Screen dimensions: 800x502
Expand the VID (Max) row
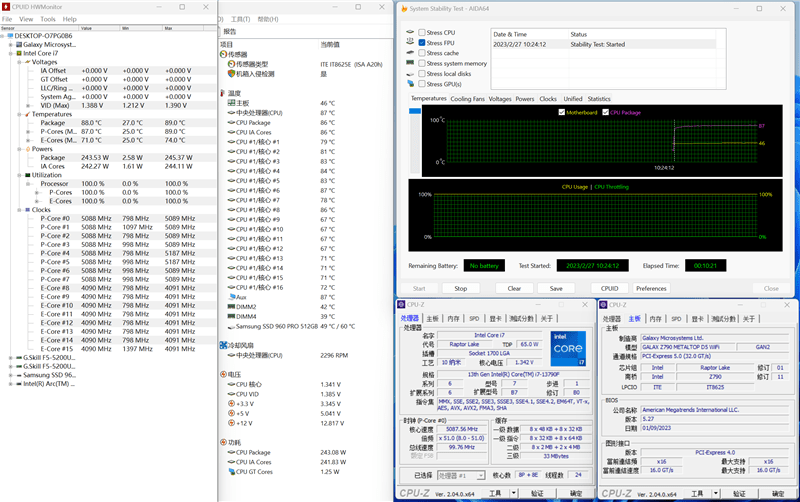(x=28, y=106)
